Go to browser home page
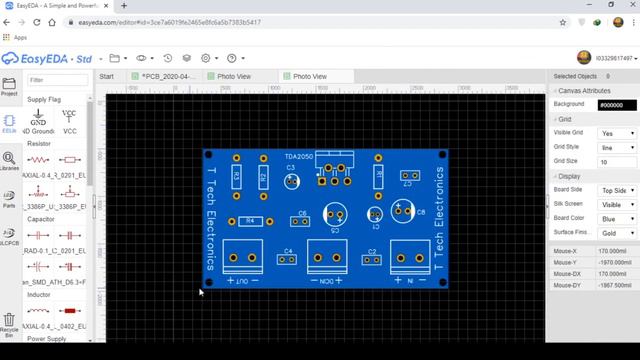 [52, 22]
